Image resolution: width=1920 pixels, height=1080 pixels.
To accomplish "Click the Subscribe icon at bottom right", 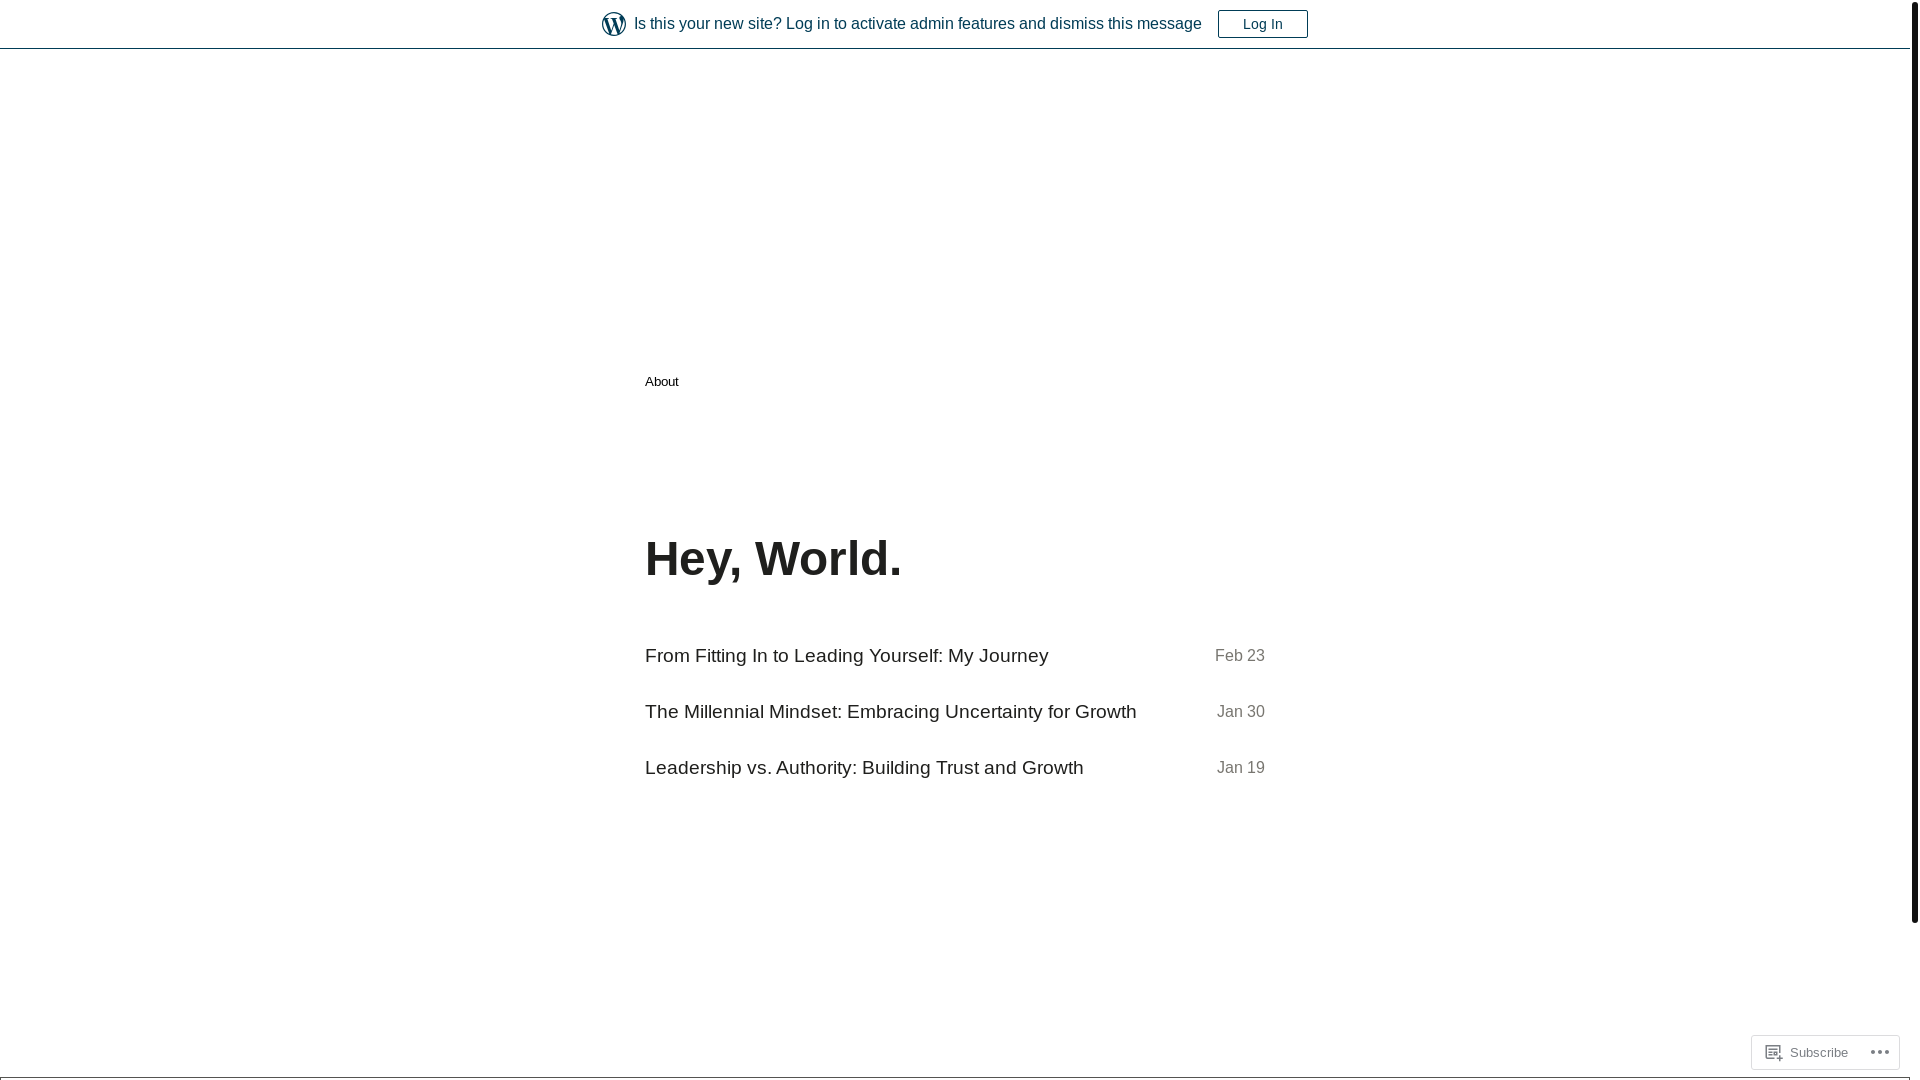I will (x=1773, y=1052).
